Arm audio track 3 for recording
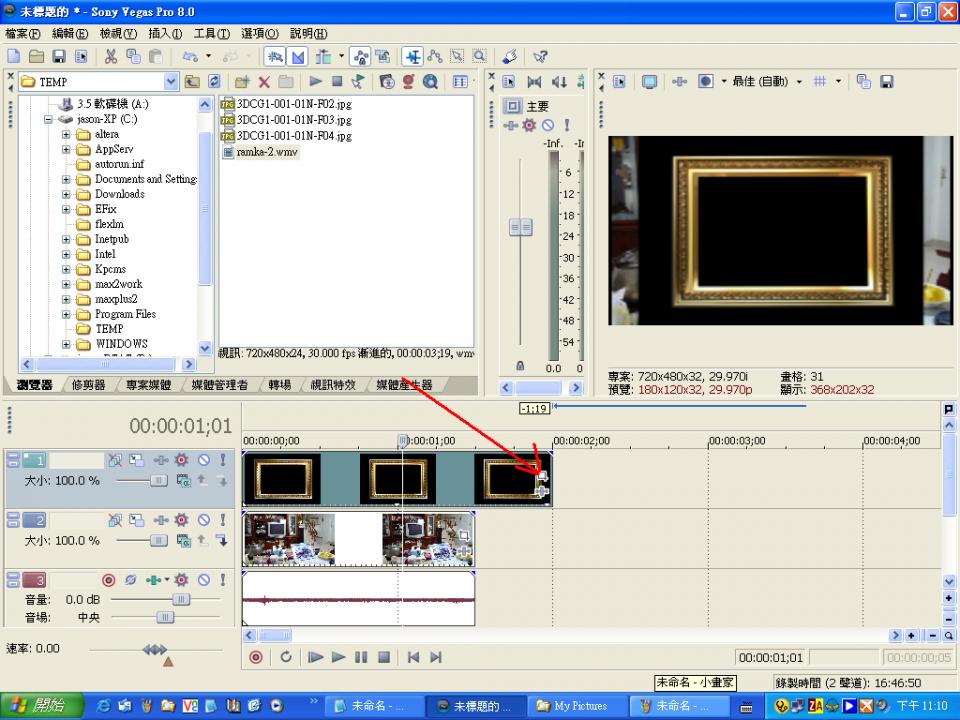The image size is (960, 720). coord(109,580)
